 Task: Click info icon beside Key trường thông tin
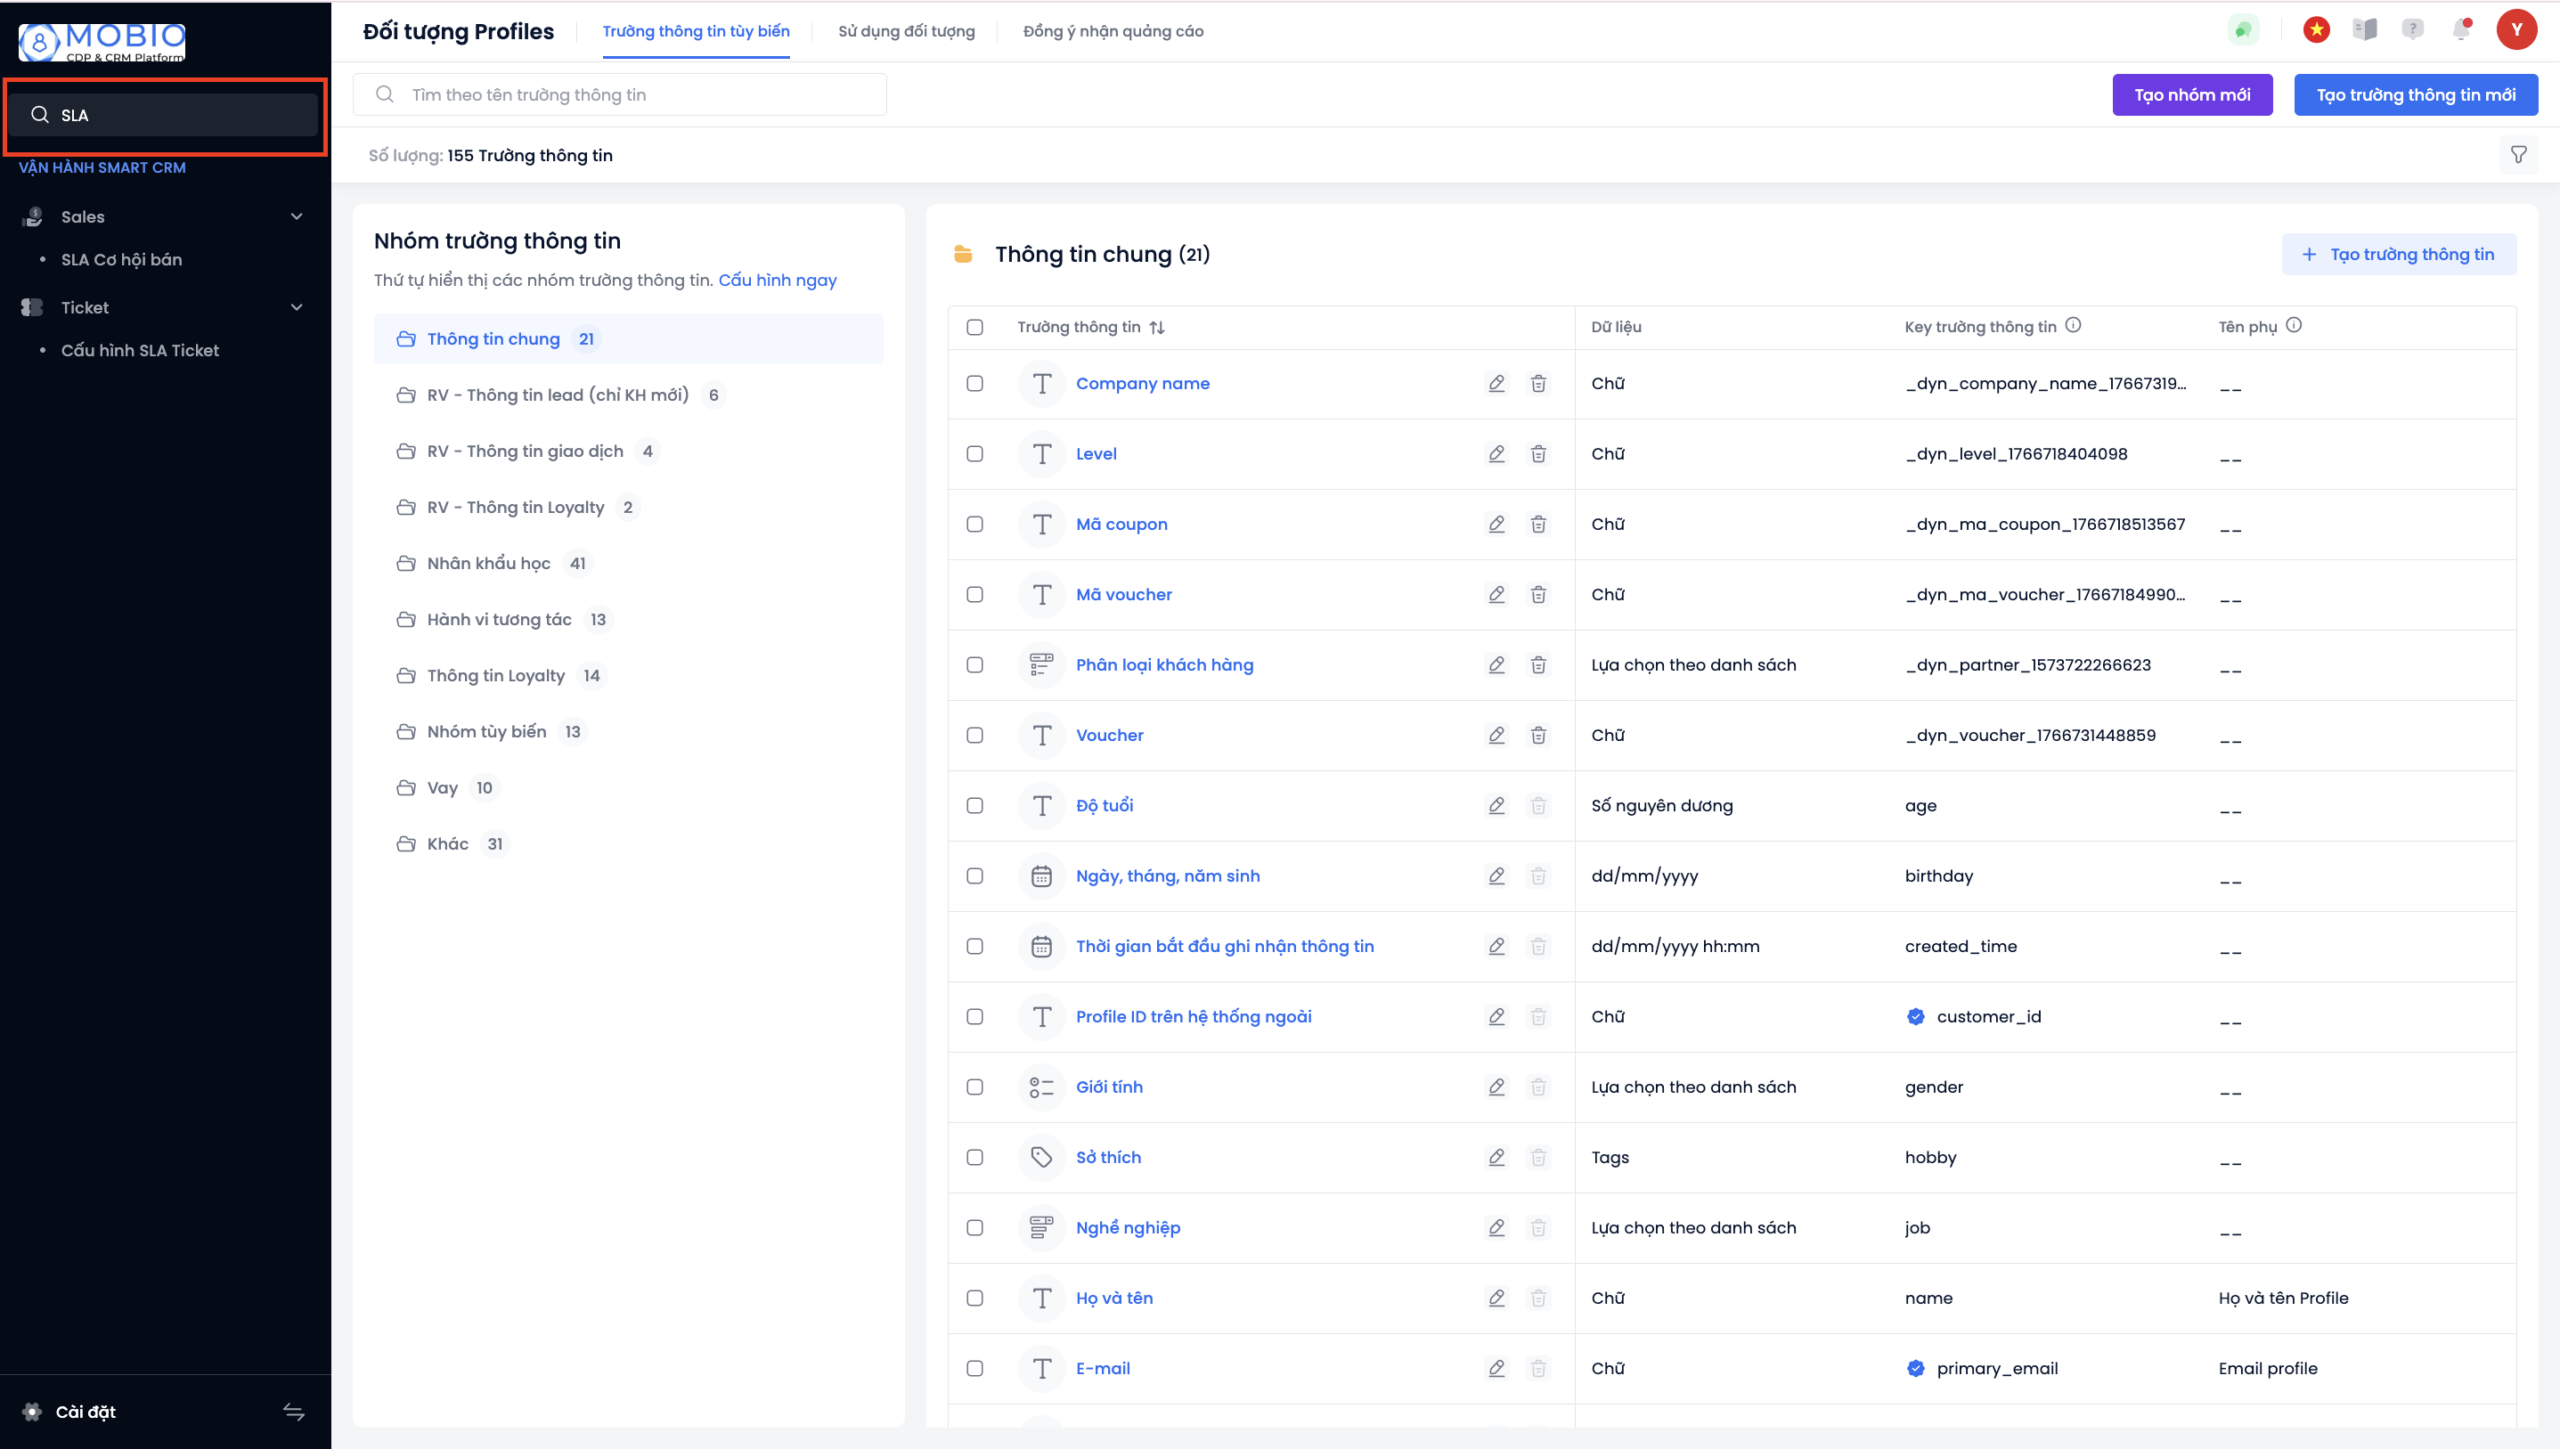pos(2073,325)
